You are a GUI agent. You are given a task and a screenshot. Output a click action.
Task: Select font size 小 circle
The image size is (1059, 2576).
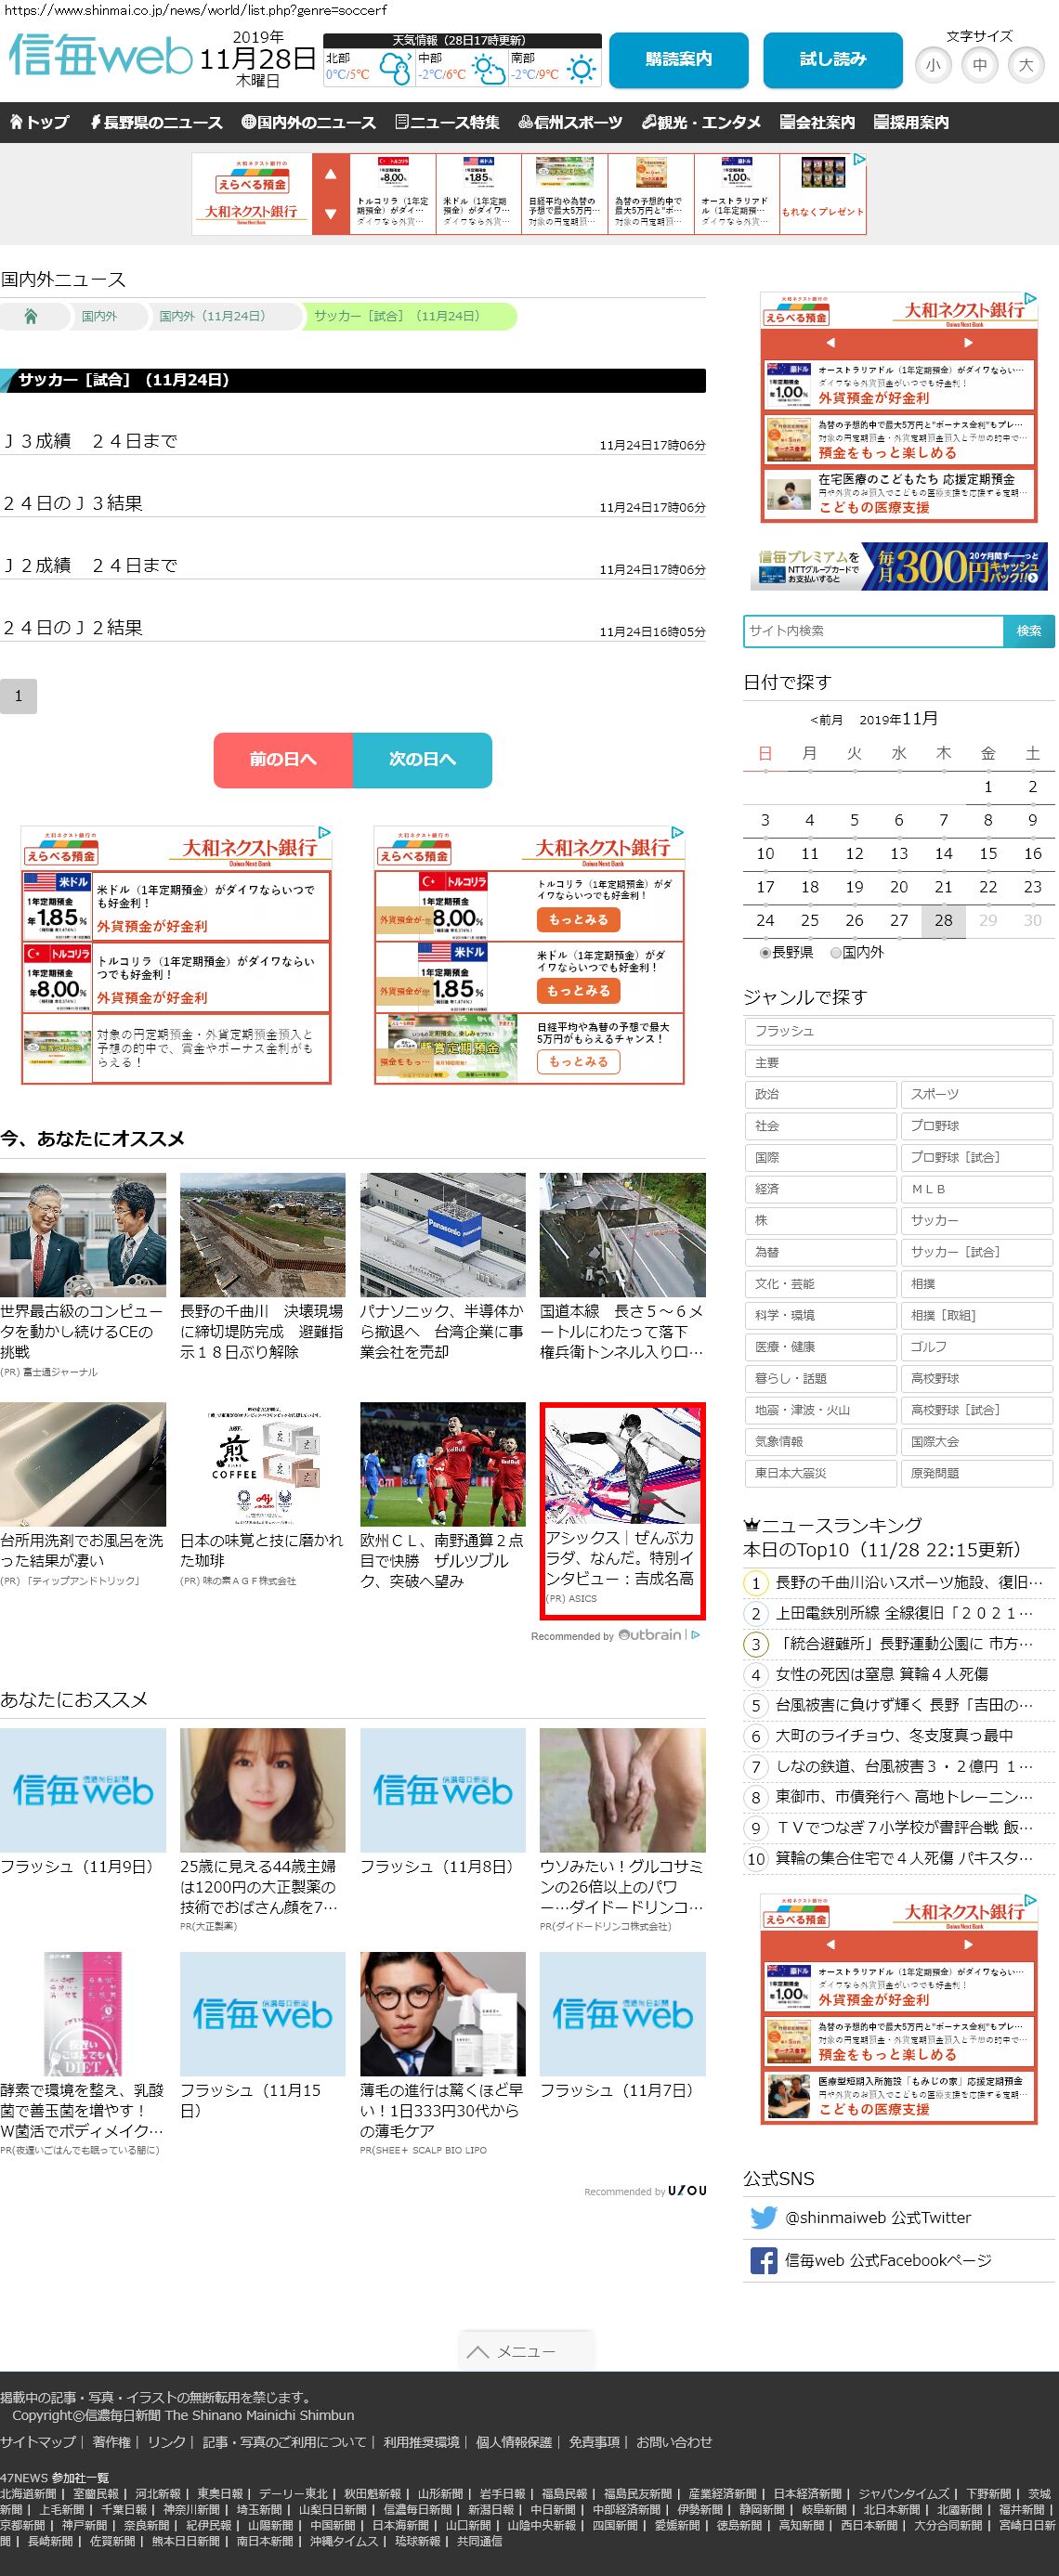(x=932, y=66)
